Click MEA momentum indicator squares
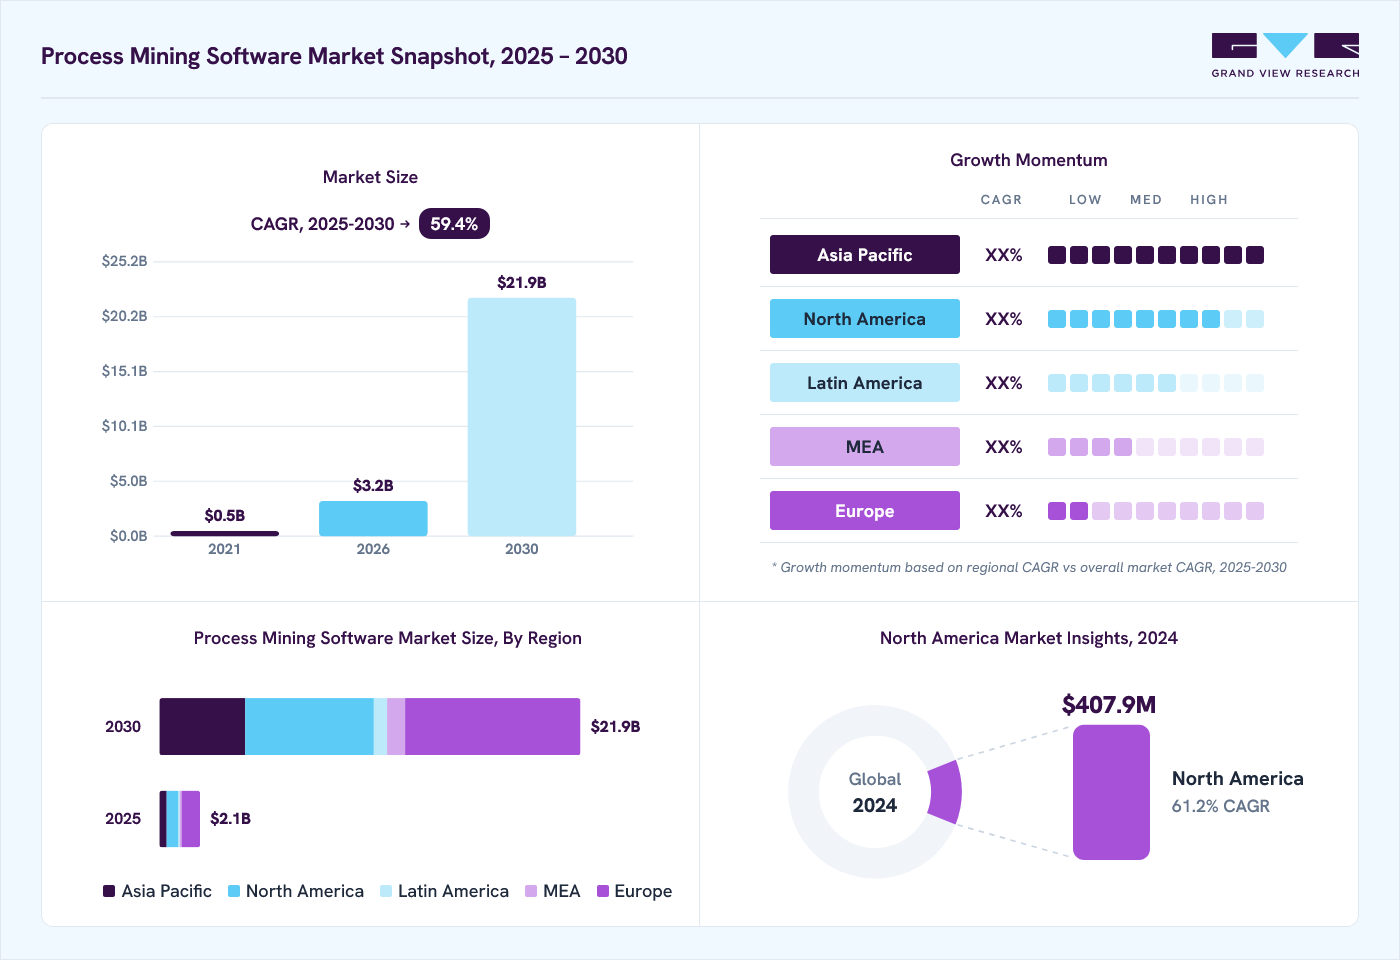The image size is (1400, 960). (1156, 447)
